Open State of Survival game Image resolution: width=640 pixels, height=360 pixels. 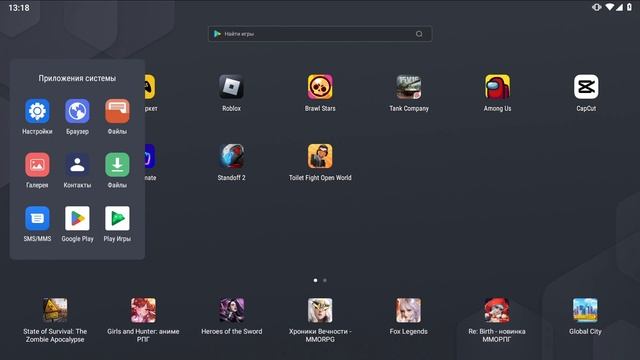[x=55, y=310]
